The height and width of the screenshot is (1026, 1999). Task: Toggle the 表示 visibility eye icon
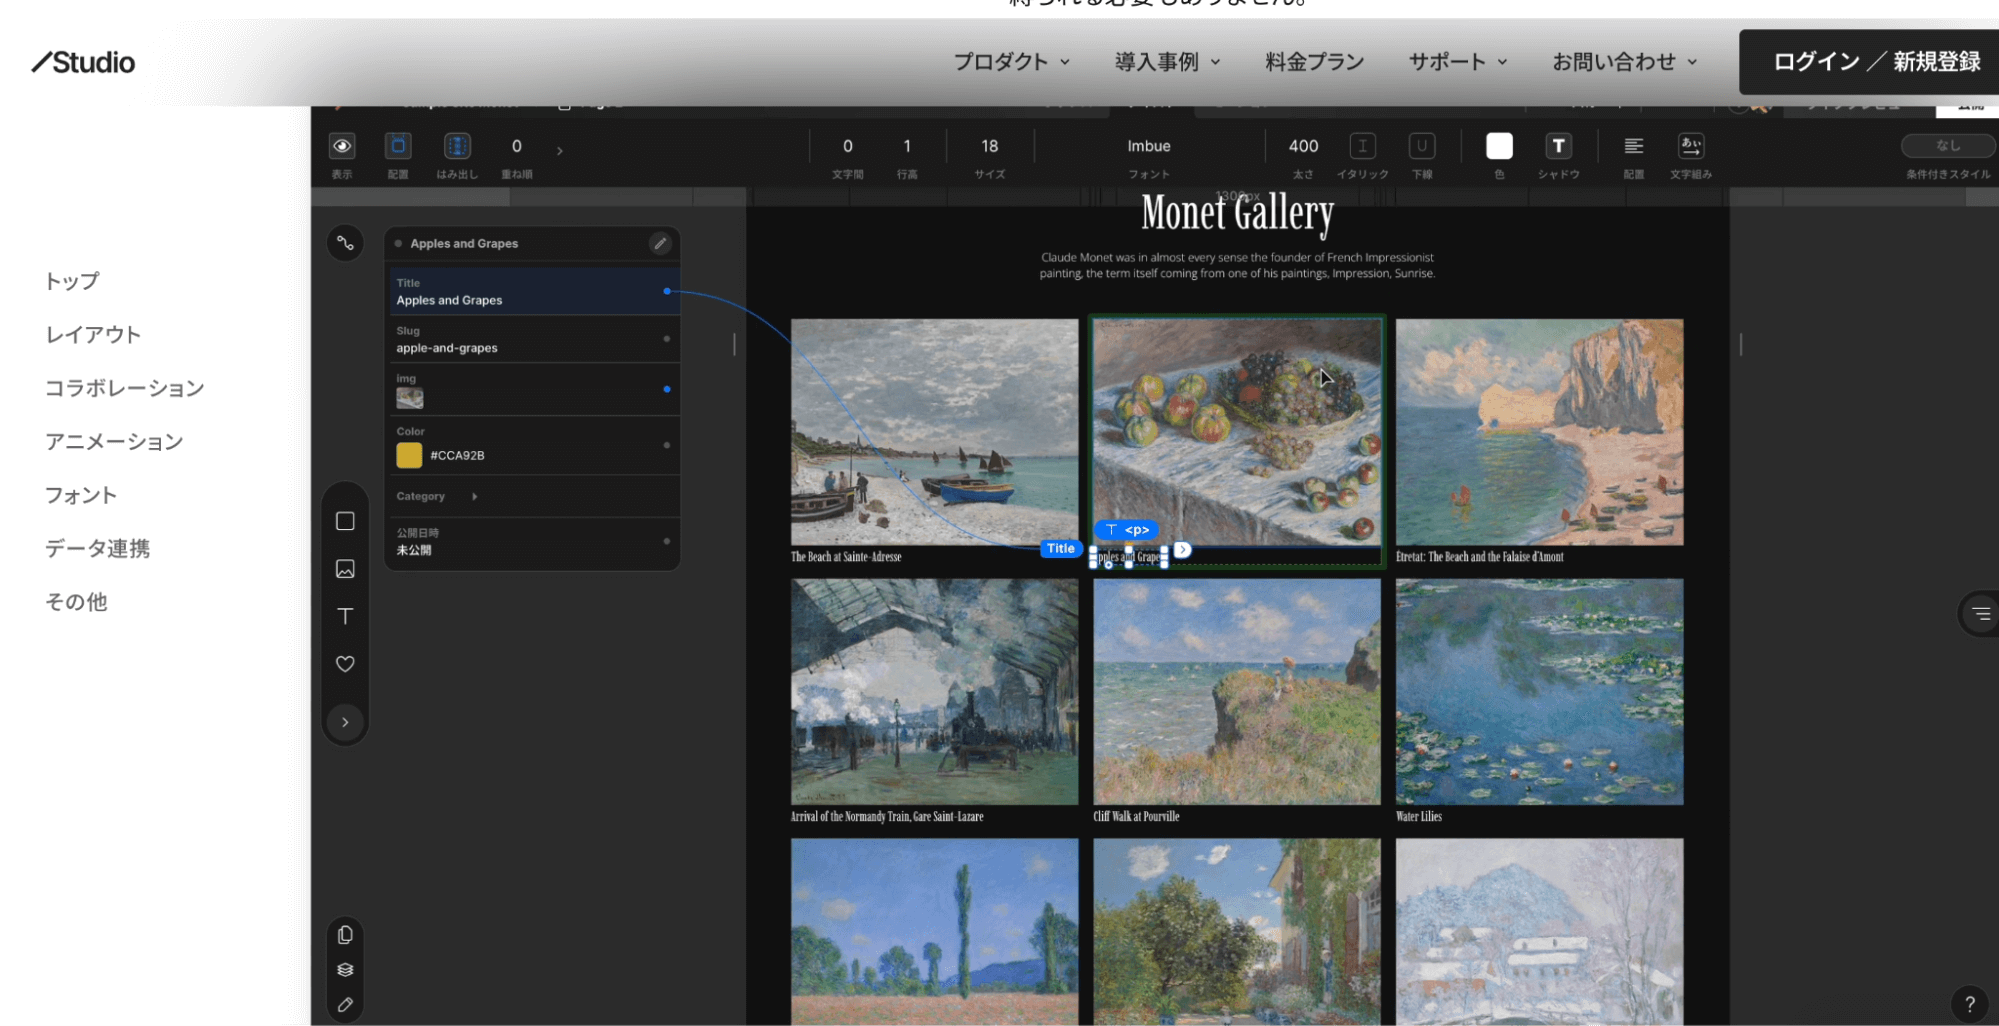click(342, 147)
